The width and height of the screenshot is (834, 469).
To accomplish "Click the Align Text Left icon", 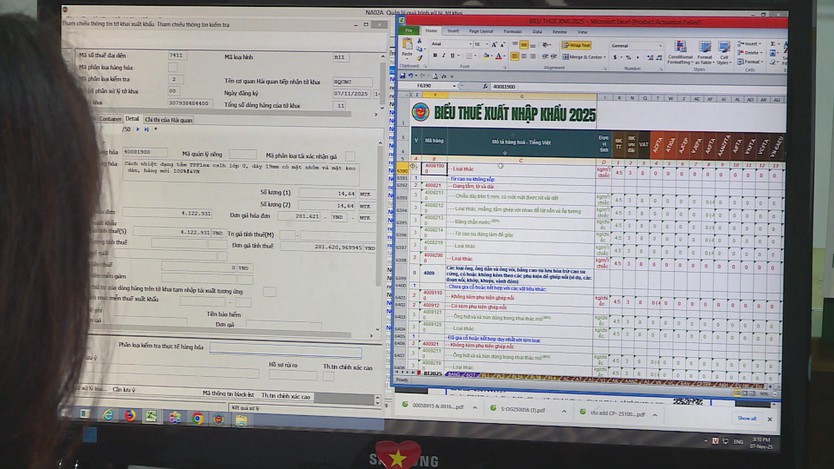I will point(514,56).
